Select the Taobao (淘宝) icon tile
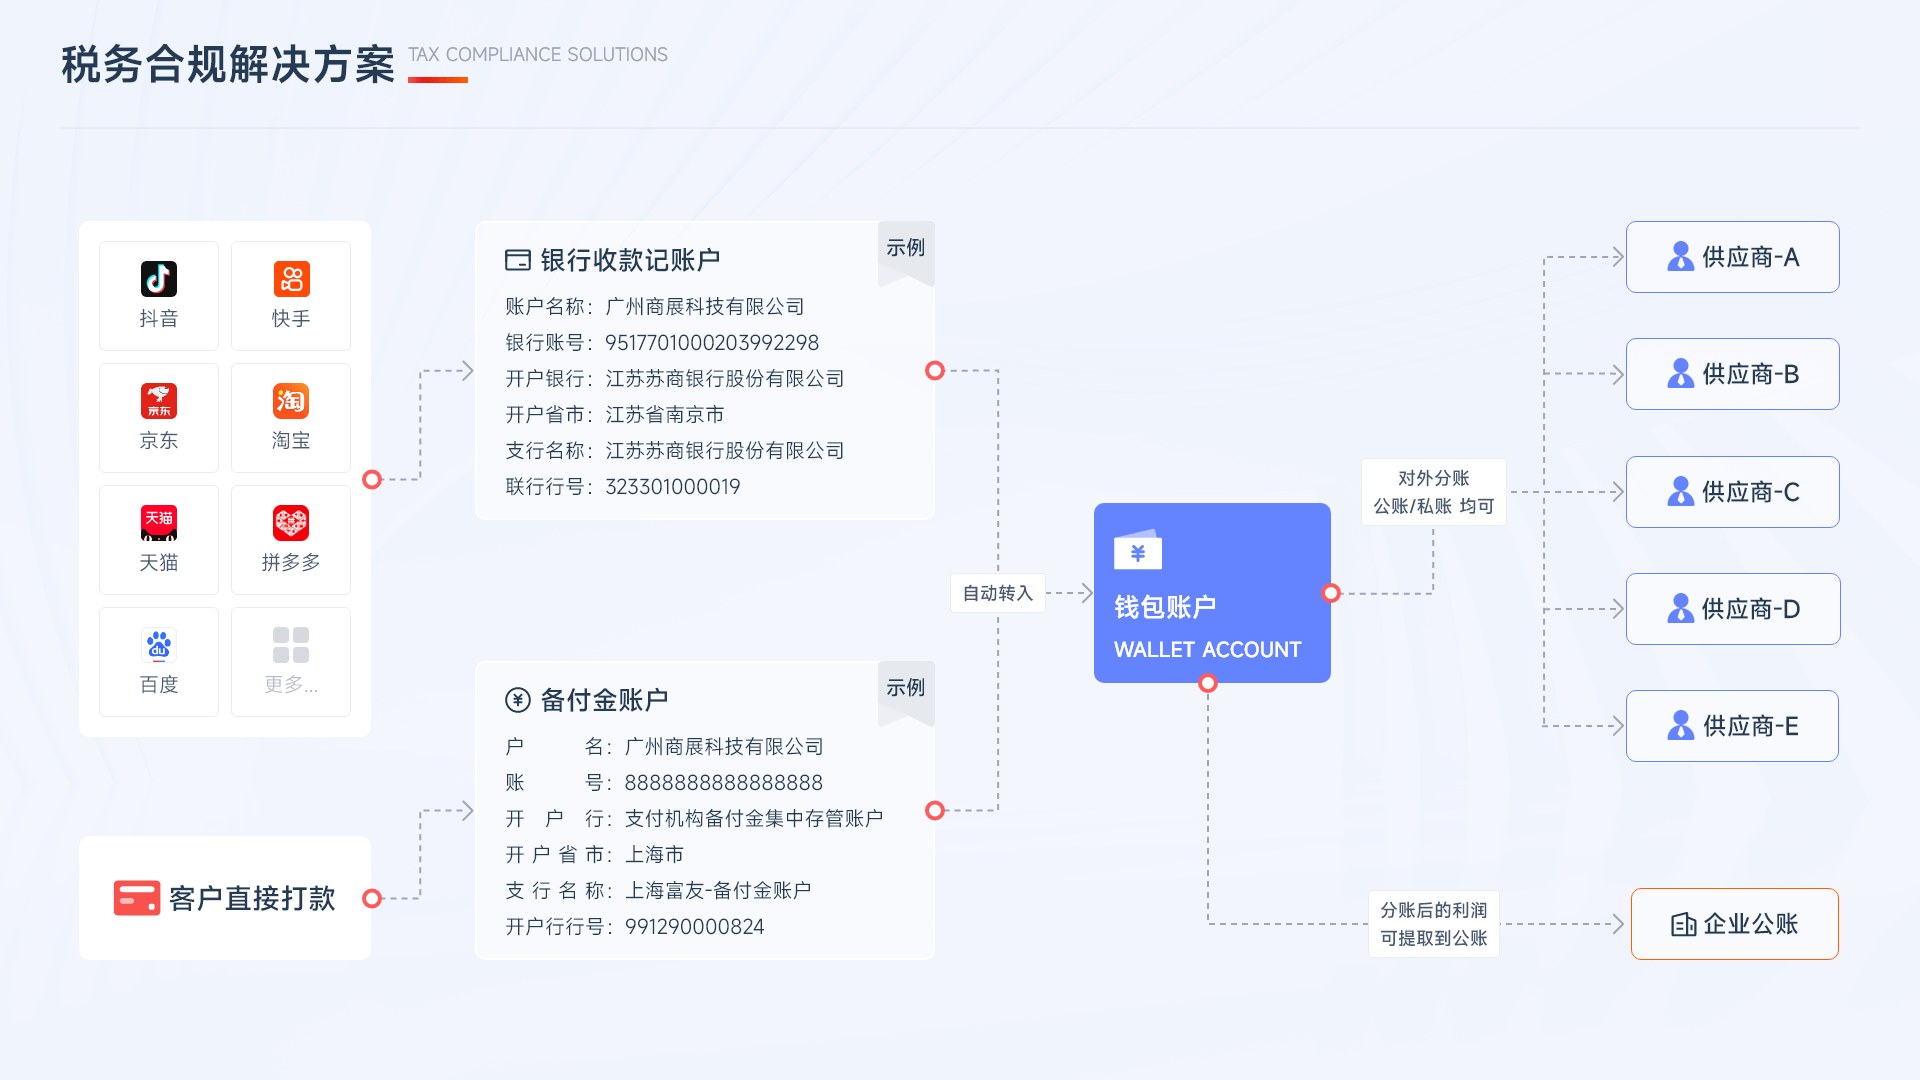The height and width of the screenshot is (1080, 1920). [291, 401]
